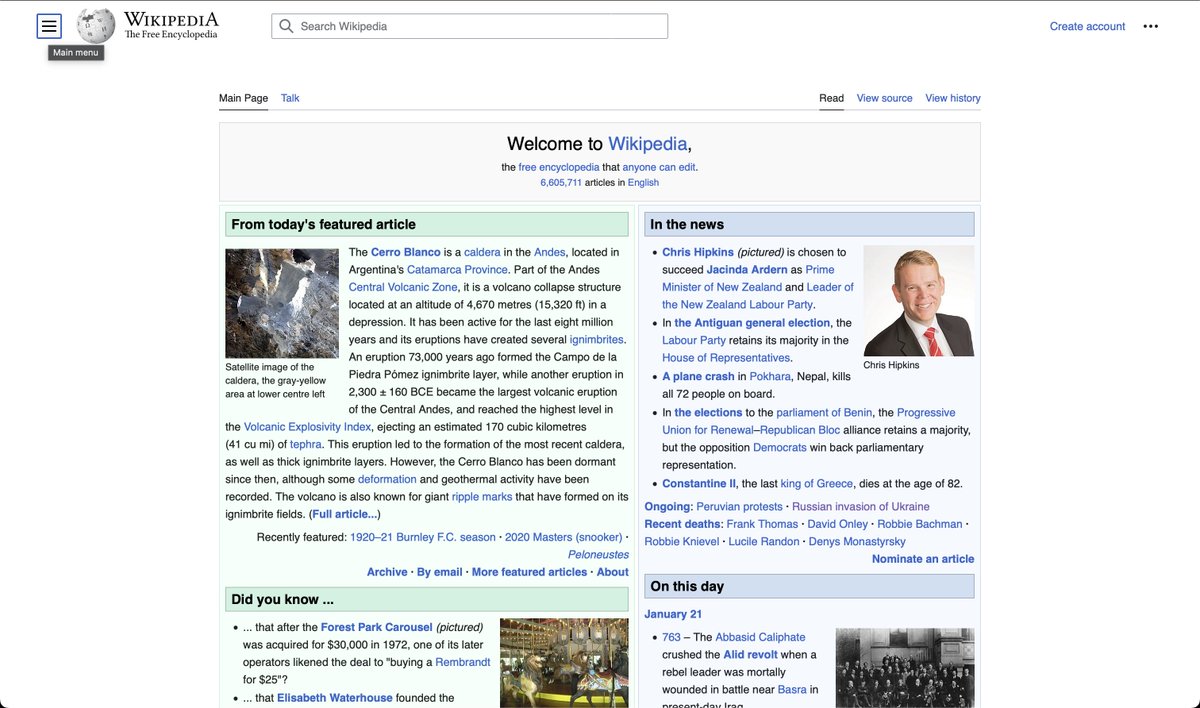Open 1920–21 Burnley F.C. season link
Viewport: 1200px width, 708px height.
click(423, 537)
